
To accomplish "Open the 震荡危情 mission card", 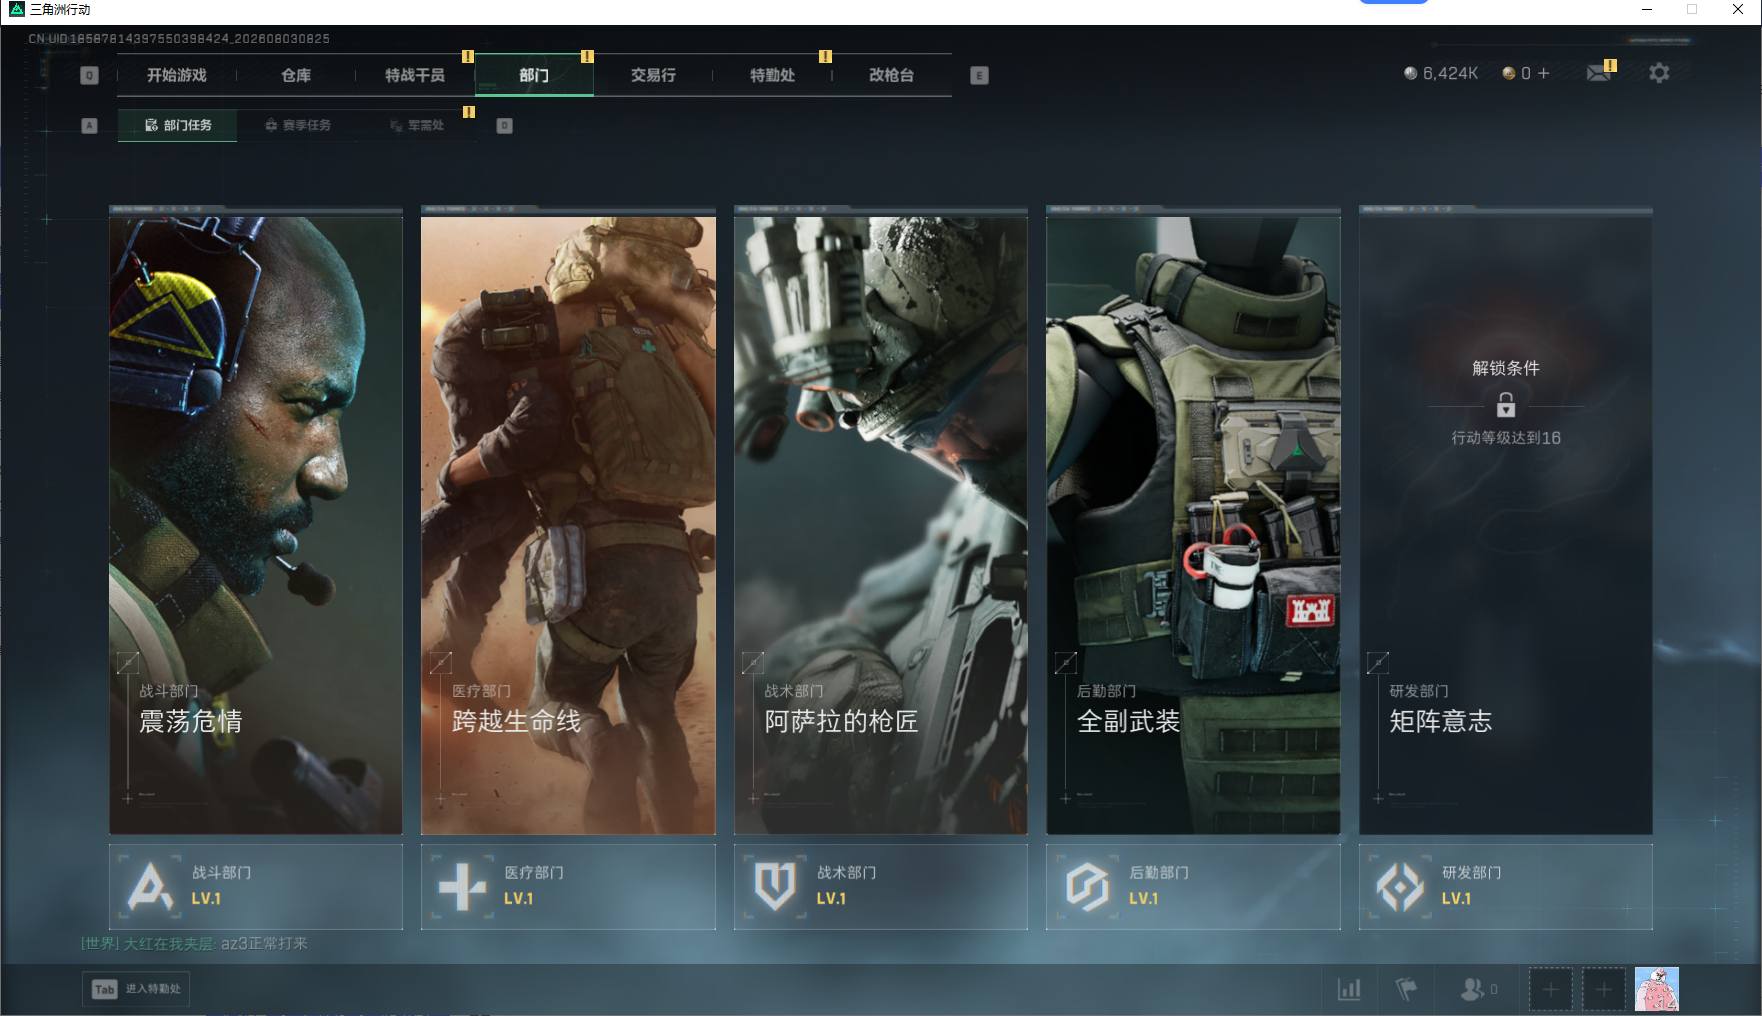I will [256, 525].
